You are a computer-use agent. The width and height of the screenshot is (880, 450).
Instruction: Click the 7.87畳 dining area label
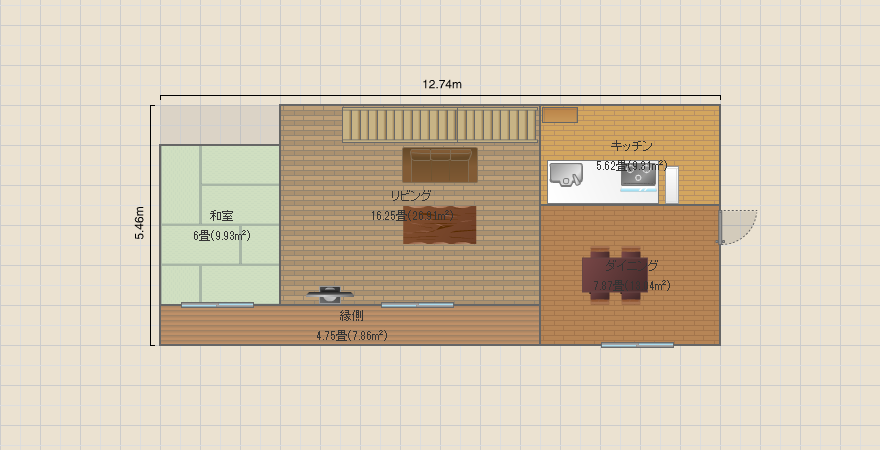click(631, 286)
